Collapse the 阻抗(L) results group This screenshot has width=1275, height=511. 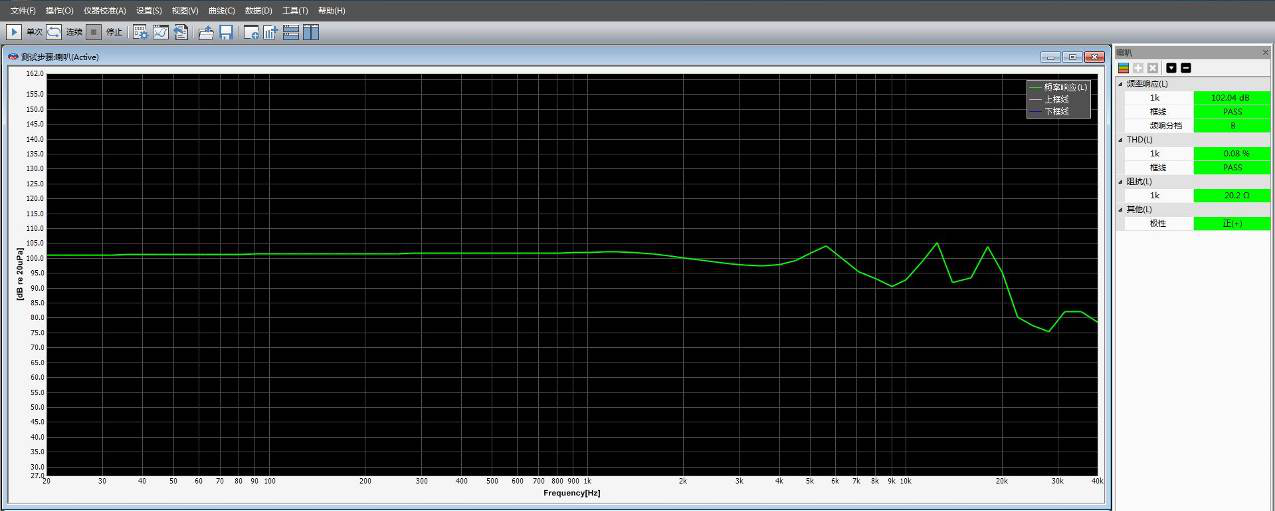pyautogui.click(x=1121, y=182)
